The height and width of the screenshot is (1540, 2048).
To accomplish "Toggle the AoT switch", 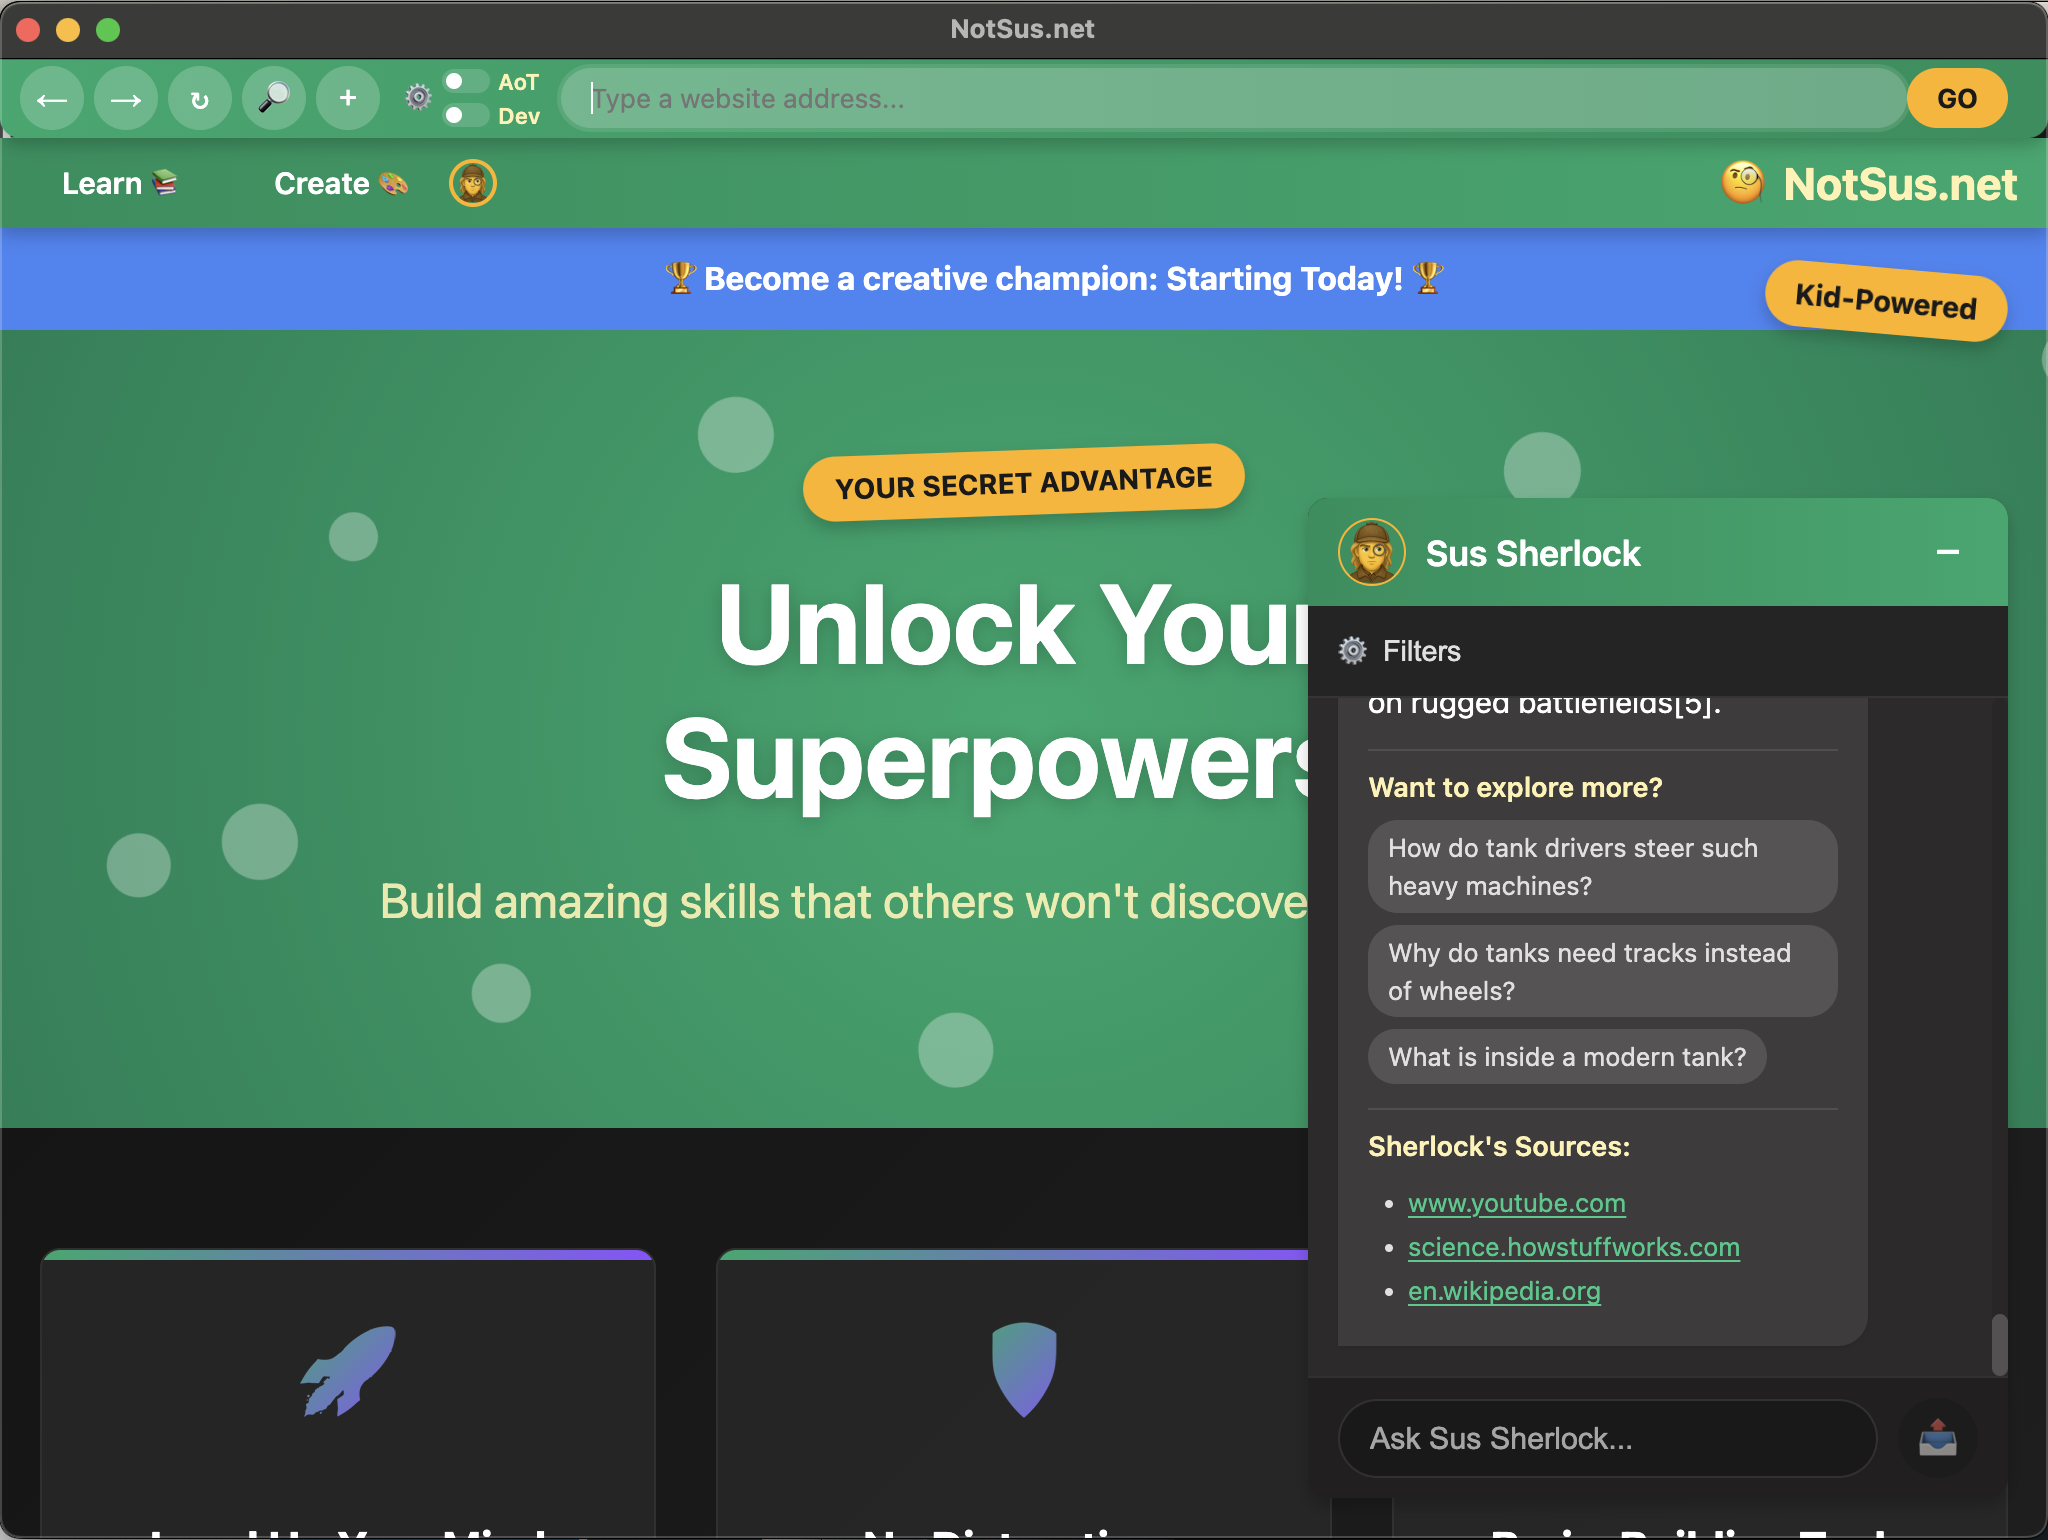I will tap(465, 82).
